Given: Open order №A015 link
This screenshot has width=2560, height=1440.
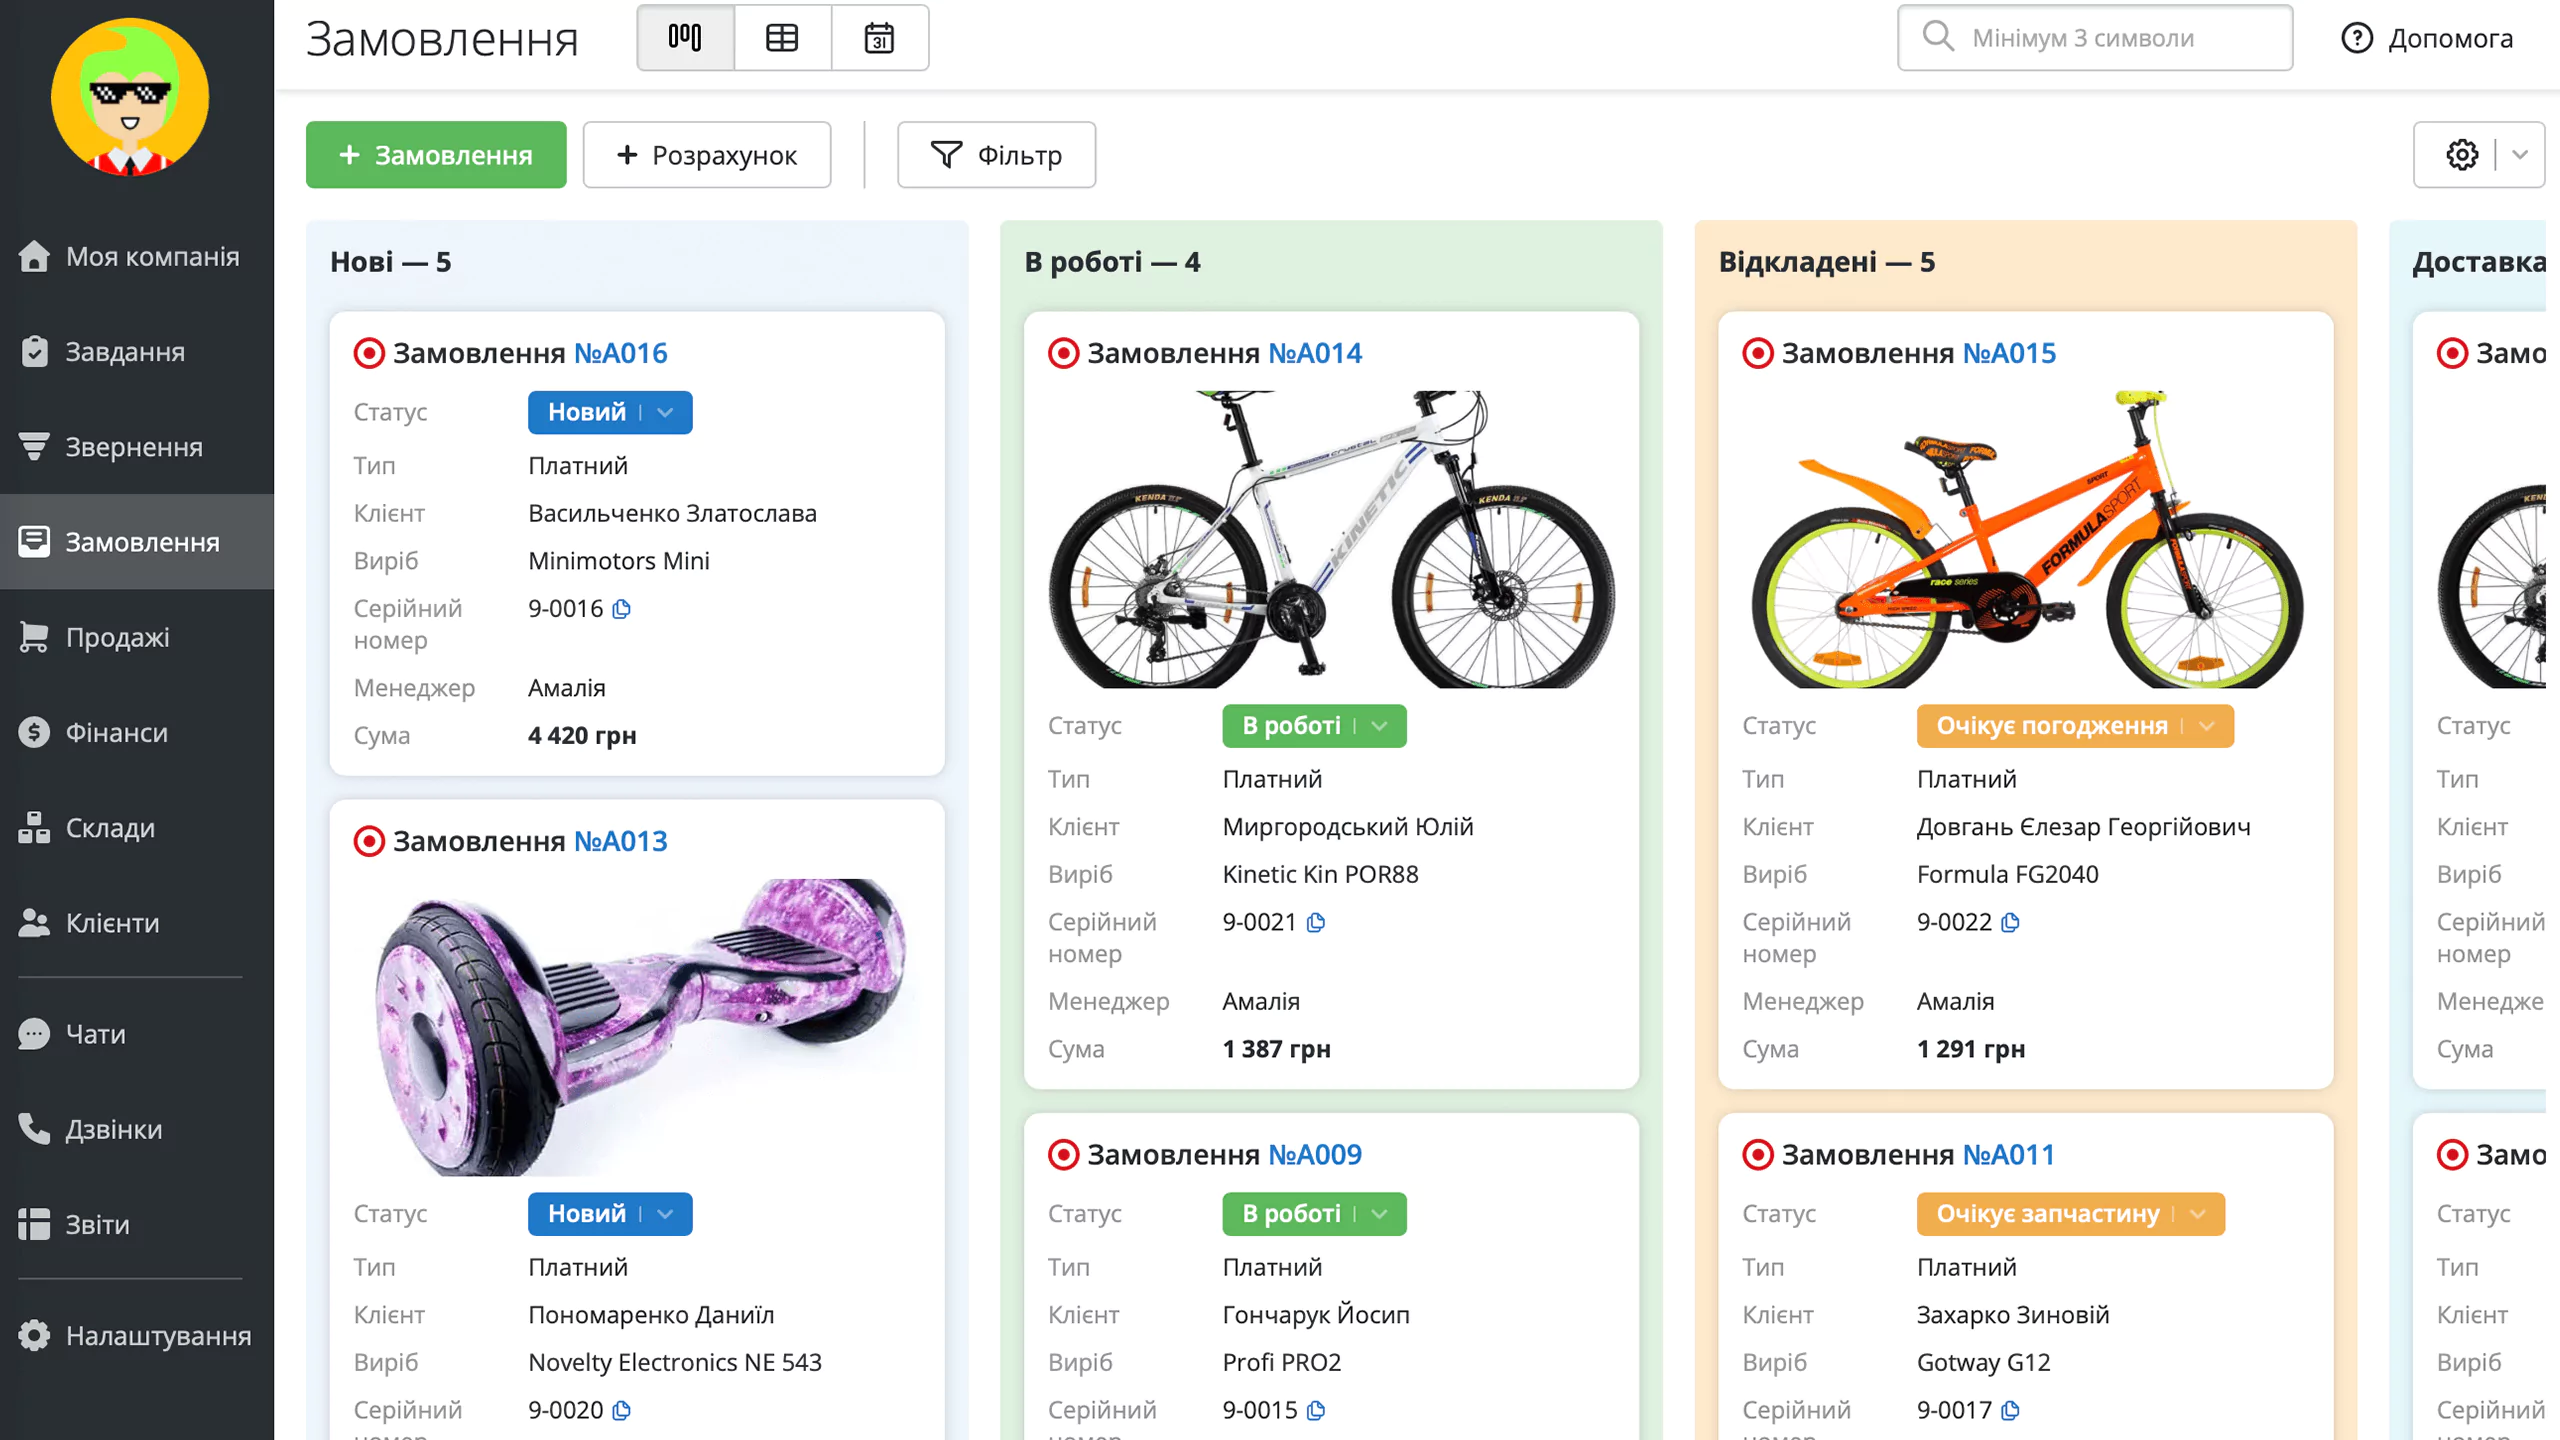Looking at the screenshot, I should coord(2009,353).
